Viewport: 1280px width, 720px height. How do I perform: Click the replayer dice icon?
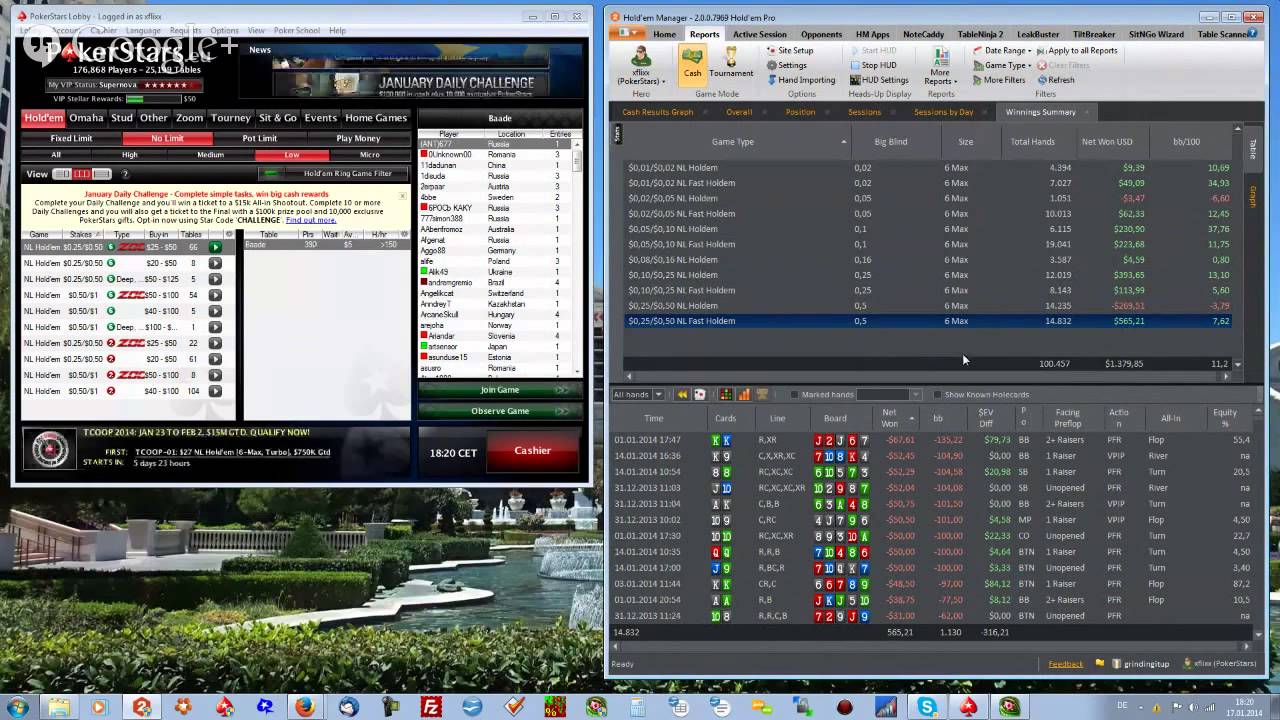[x=699, y=394]
